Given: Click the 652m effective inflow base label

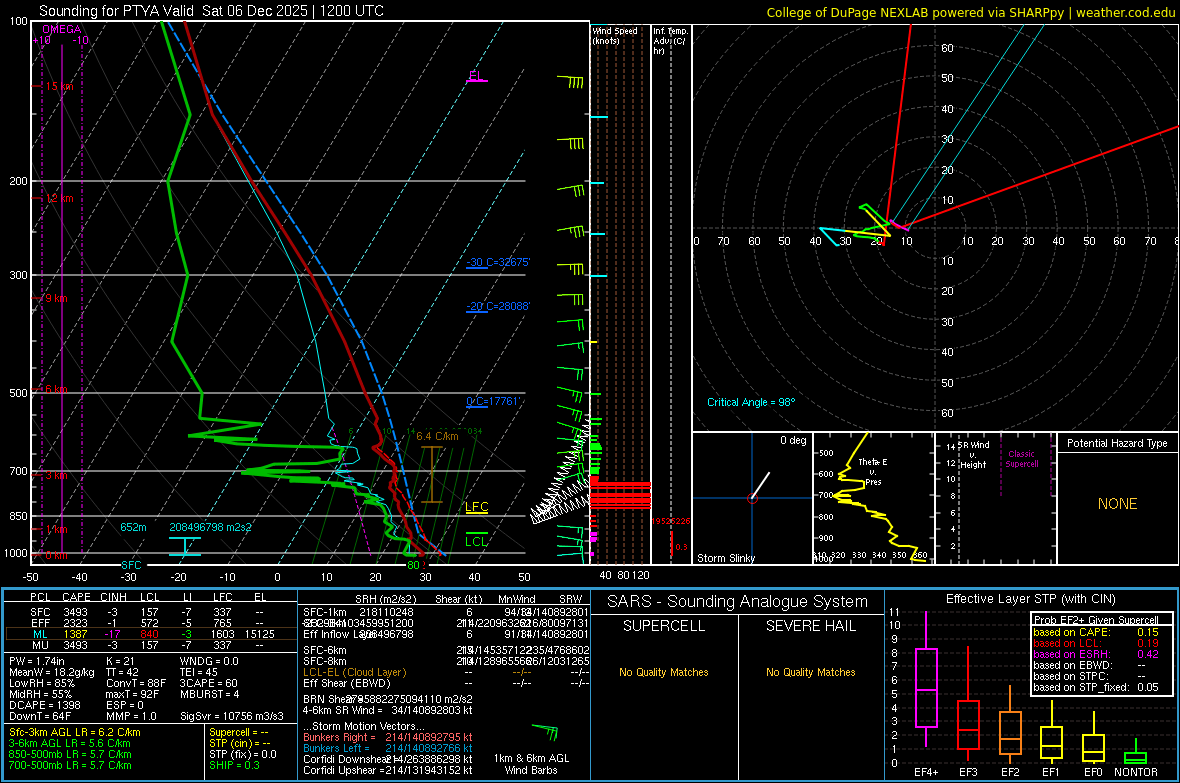Looking at the screenshot, I should click(x=133, y=527).
